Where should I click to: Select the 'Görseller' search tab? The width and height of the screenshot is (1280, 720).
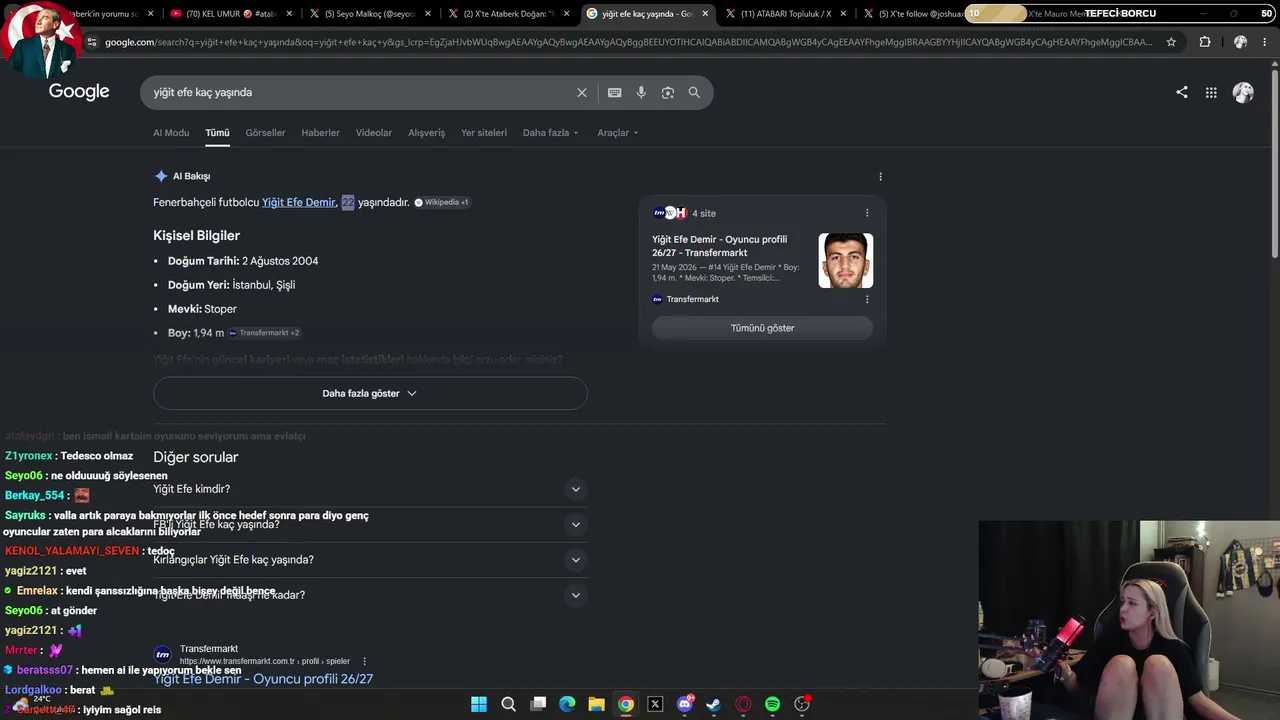pyautogui.click(x=265, y=133)
